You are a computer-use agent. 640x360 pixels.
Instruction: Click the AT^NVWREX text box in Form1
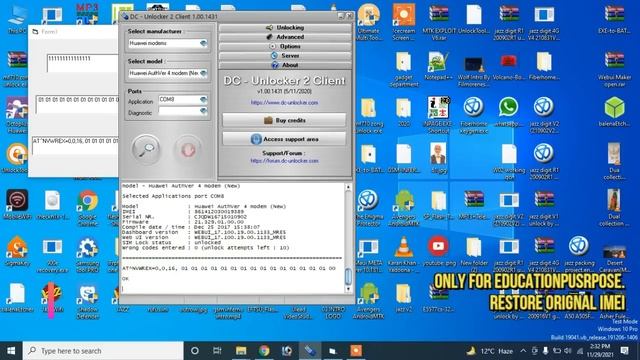[75, 146]
